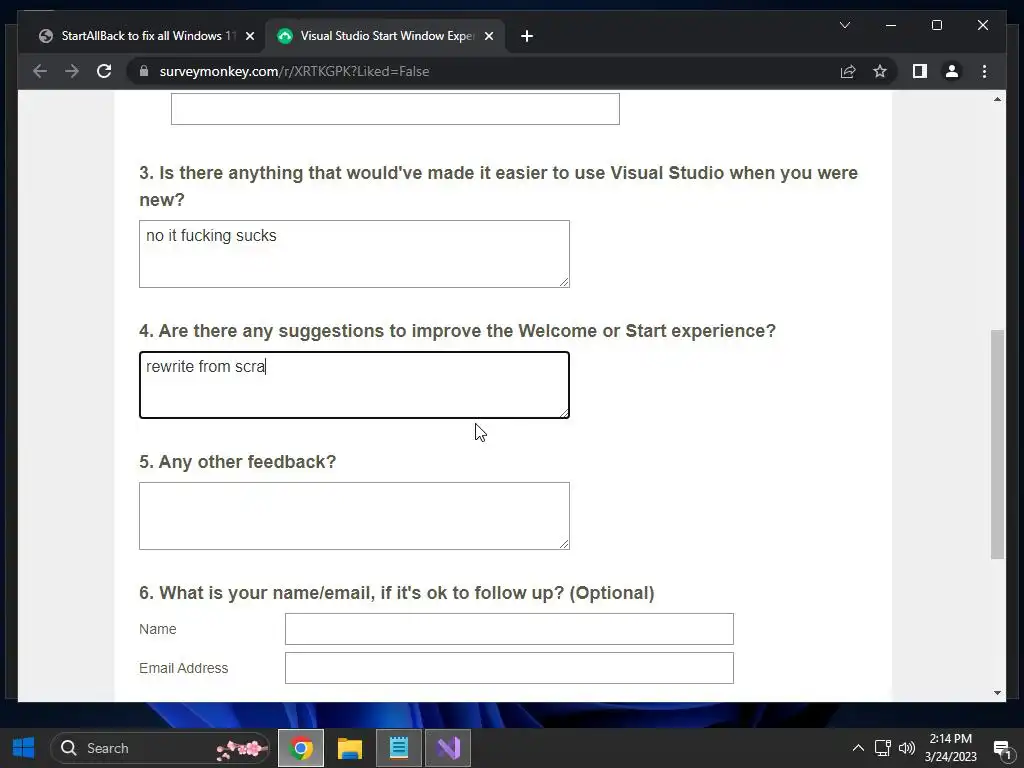1024x768 pixels.
Task: Click the padlock site info icon
Action: pyautogui.click(x=144, y=71)
